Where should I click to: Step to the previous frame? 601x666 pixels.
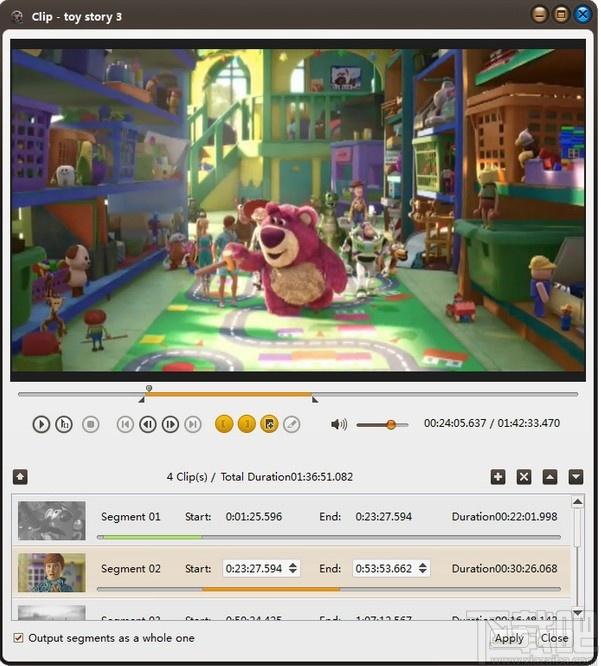click(x=147, y=424)
